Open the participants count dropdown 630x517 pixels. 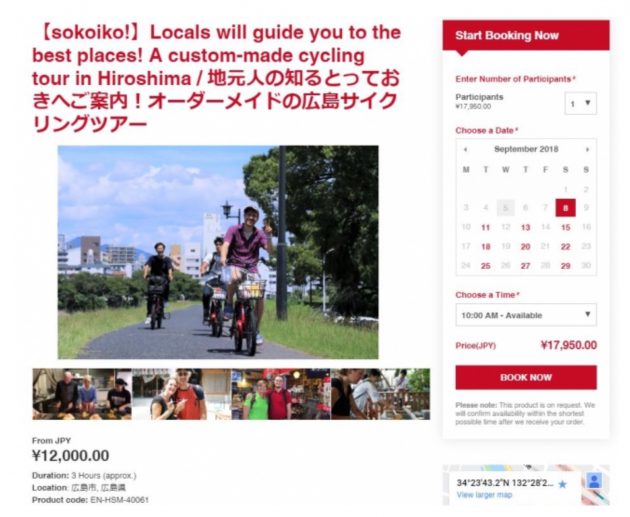[581, 104]
